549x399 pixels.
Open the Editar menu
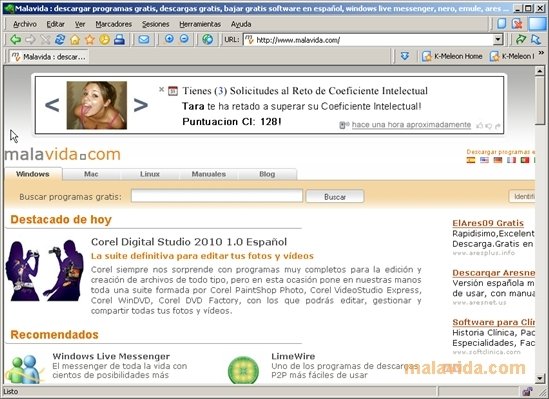55,24
